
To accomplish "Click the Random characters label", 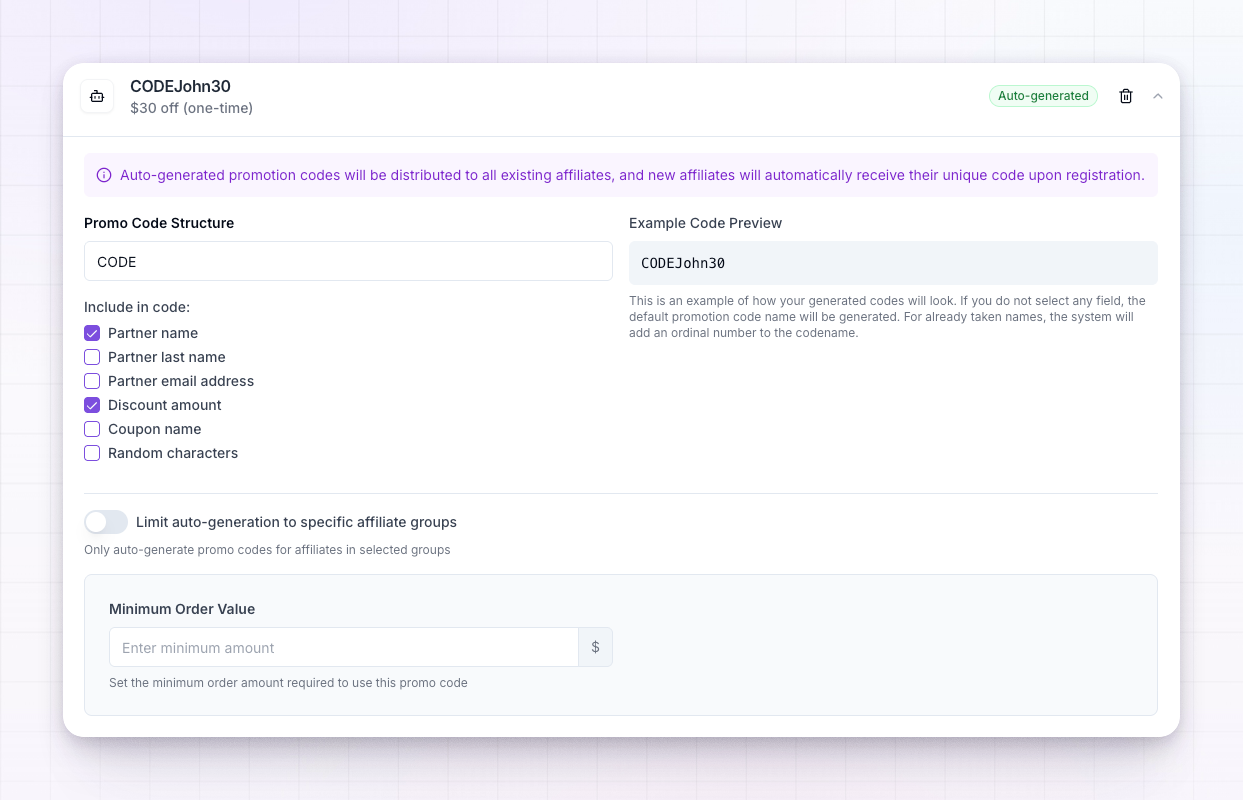I will click(x=173, y=453).
